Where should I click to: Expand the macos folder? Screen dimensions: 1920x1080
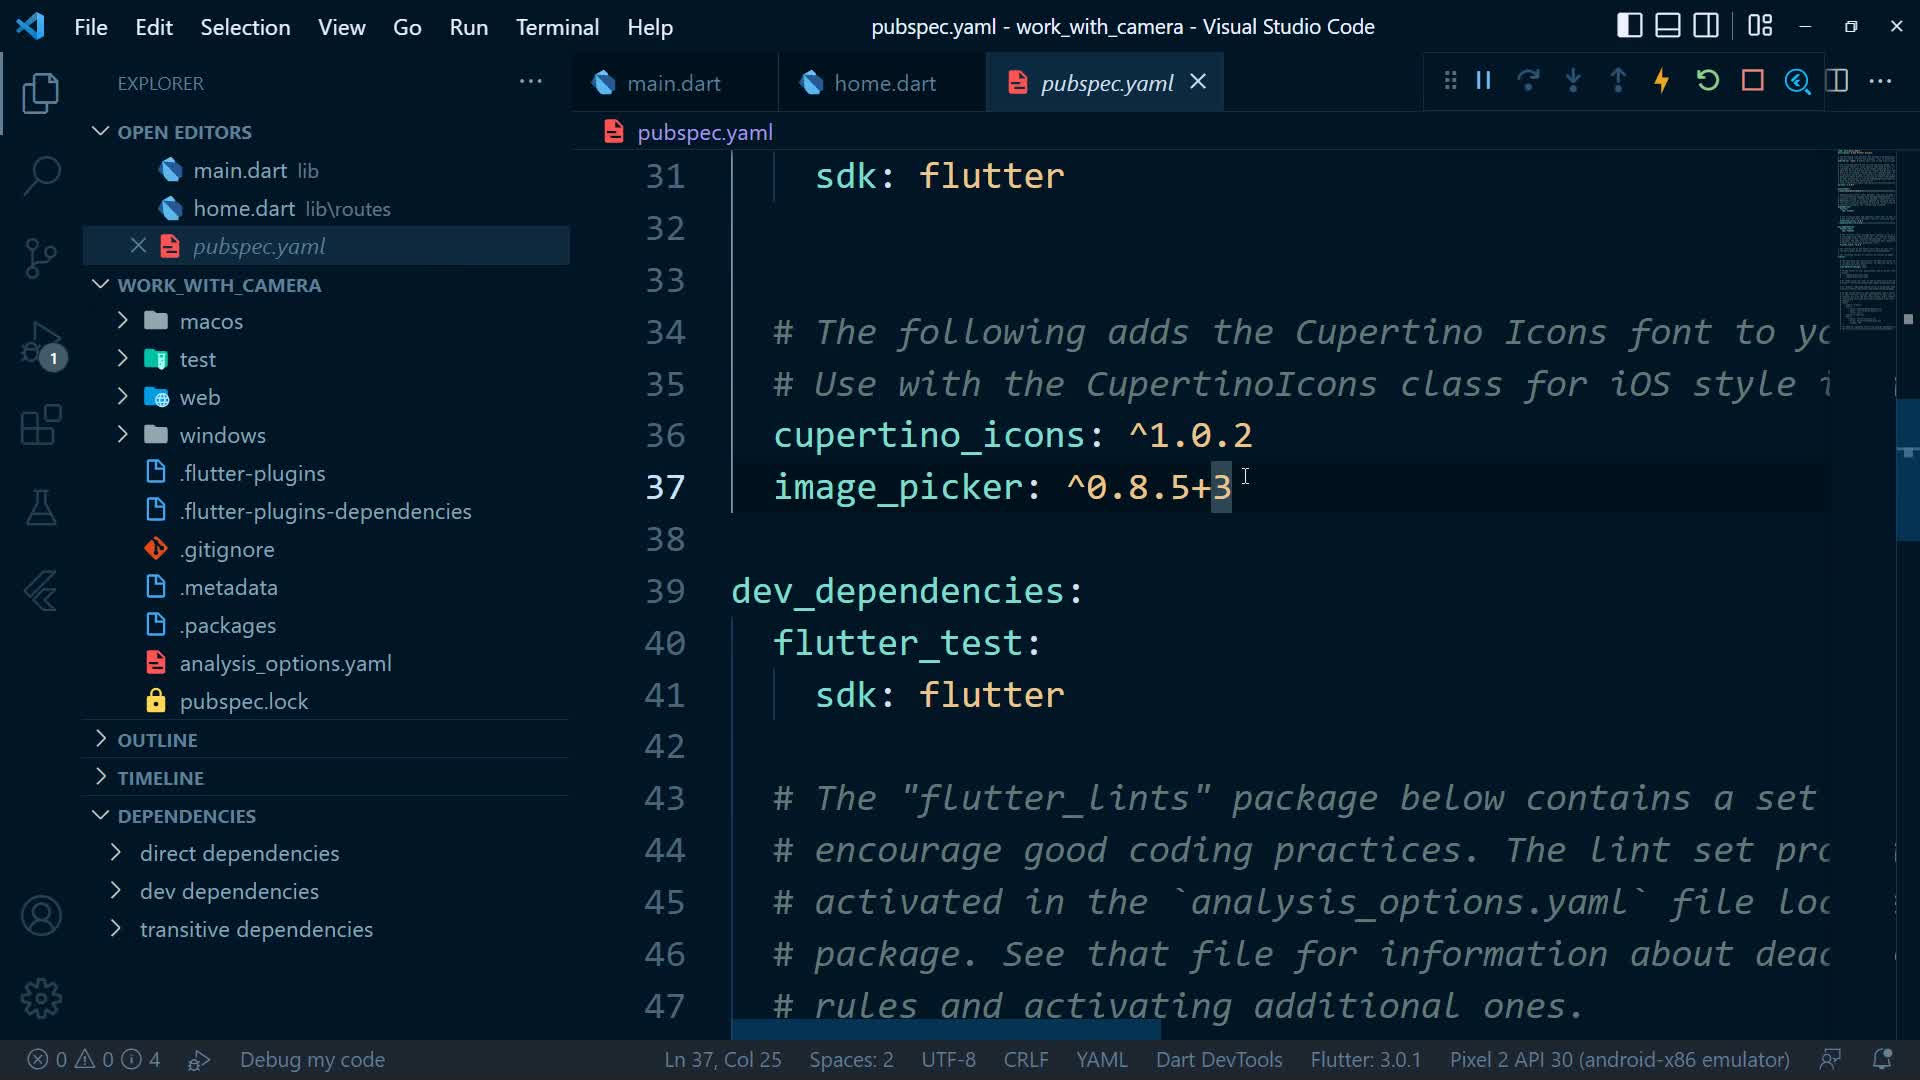[211, 321]
